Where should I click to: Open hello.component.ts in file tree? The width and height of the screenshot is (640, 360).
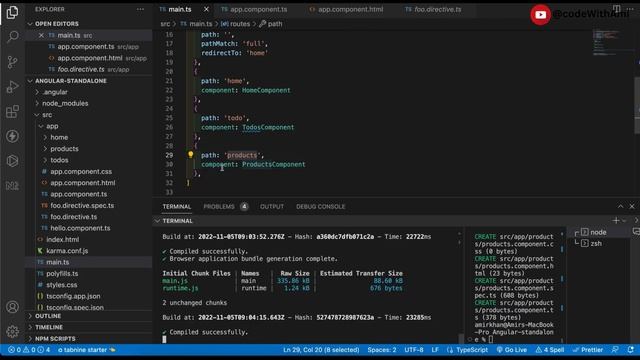(80, 228)
